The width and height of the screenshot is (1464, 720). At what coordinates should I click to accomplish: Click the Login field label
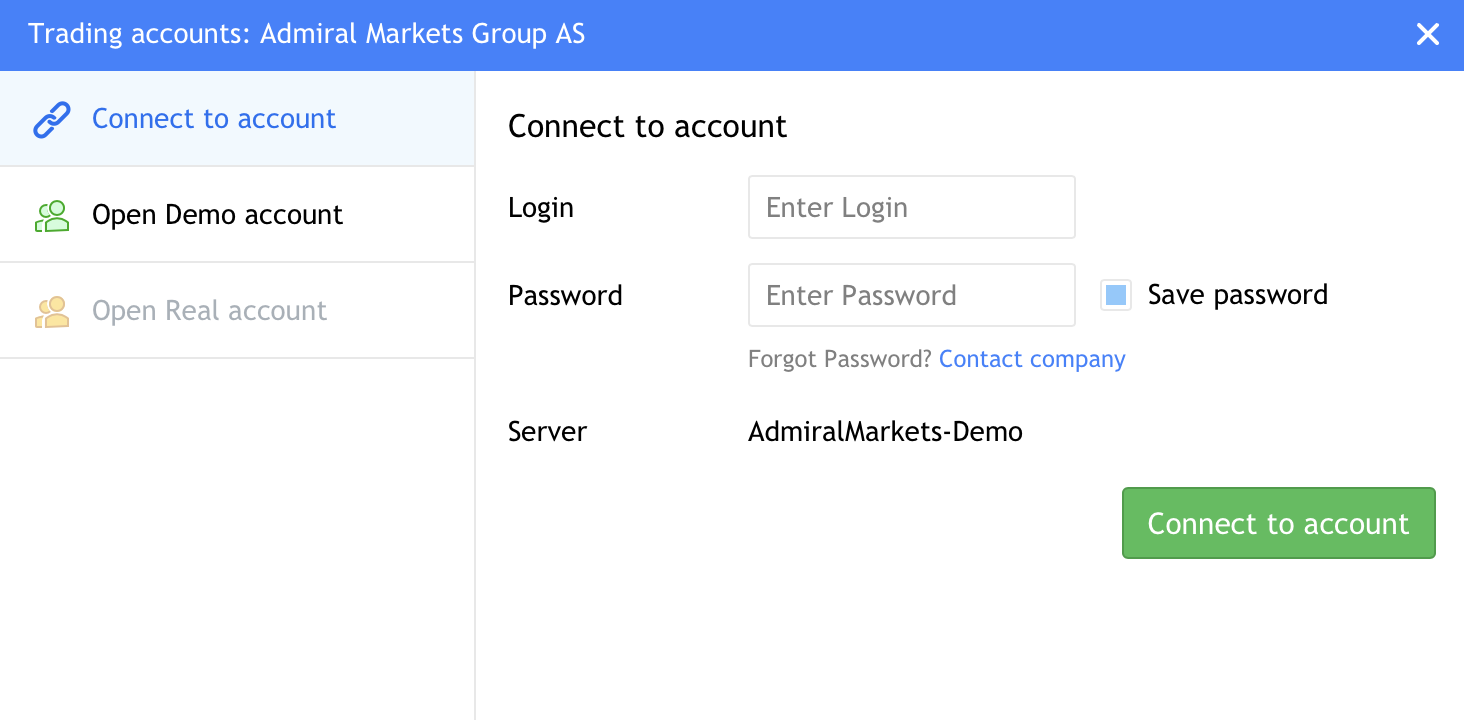coord(541,208)
